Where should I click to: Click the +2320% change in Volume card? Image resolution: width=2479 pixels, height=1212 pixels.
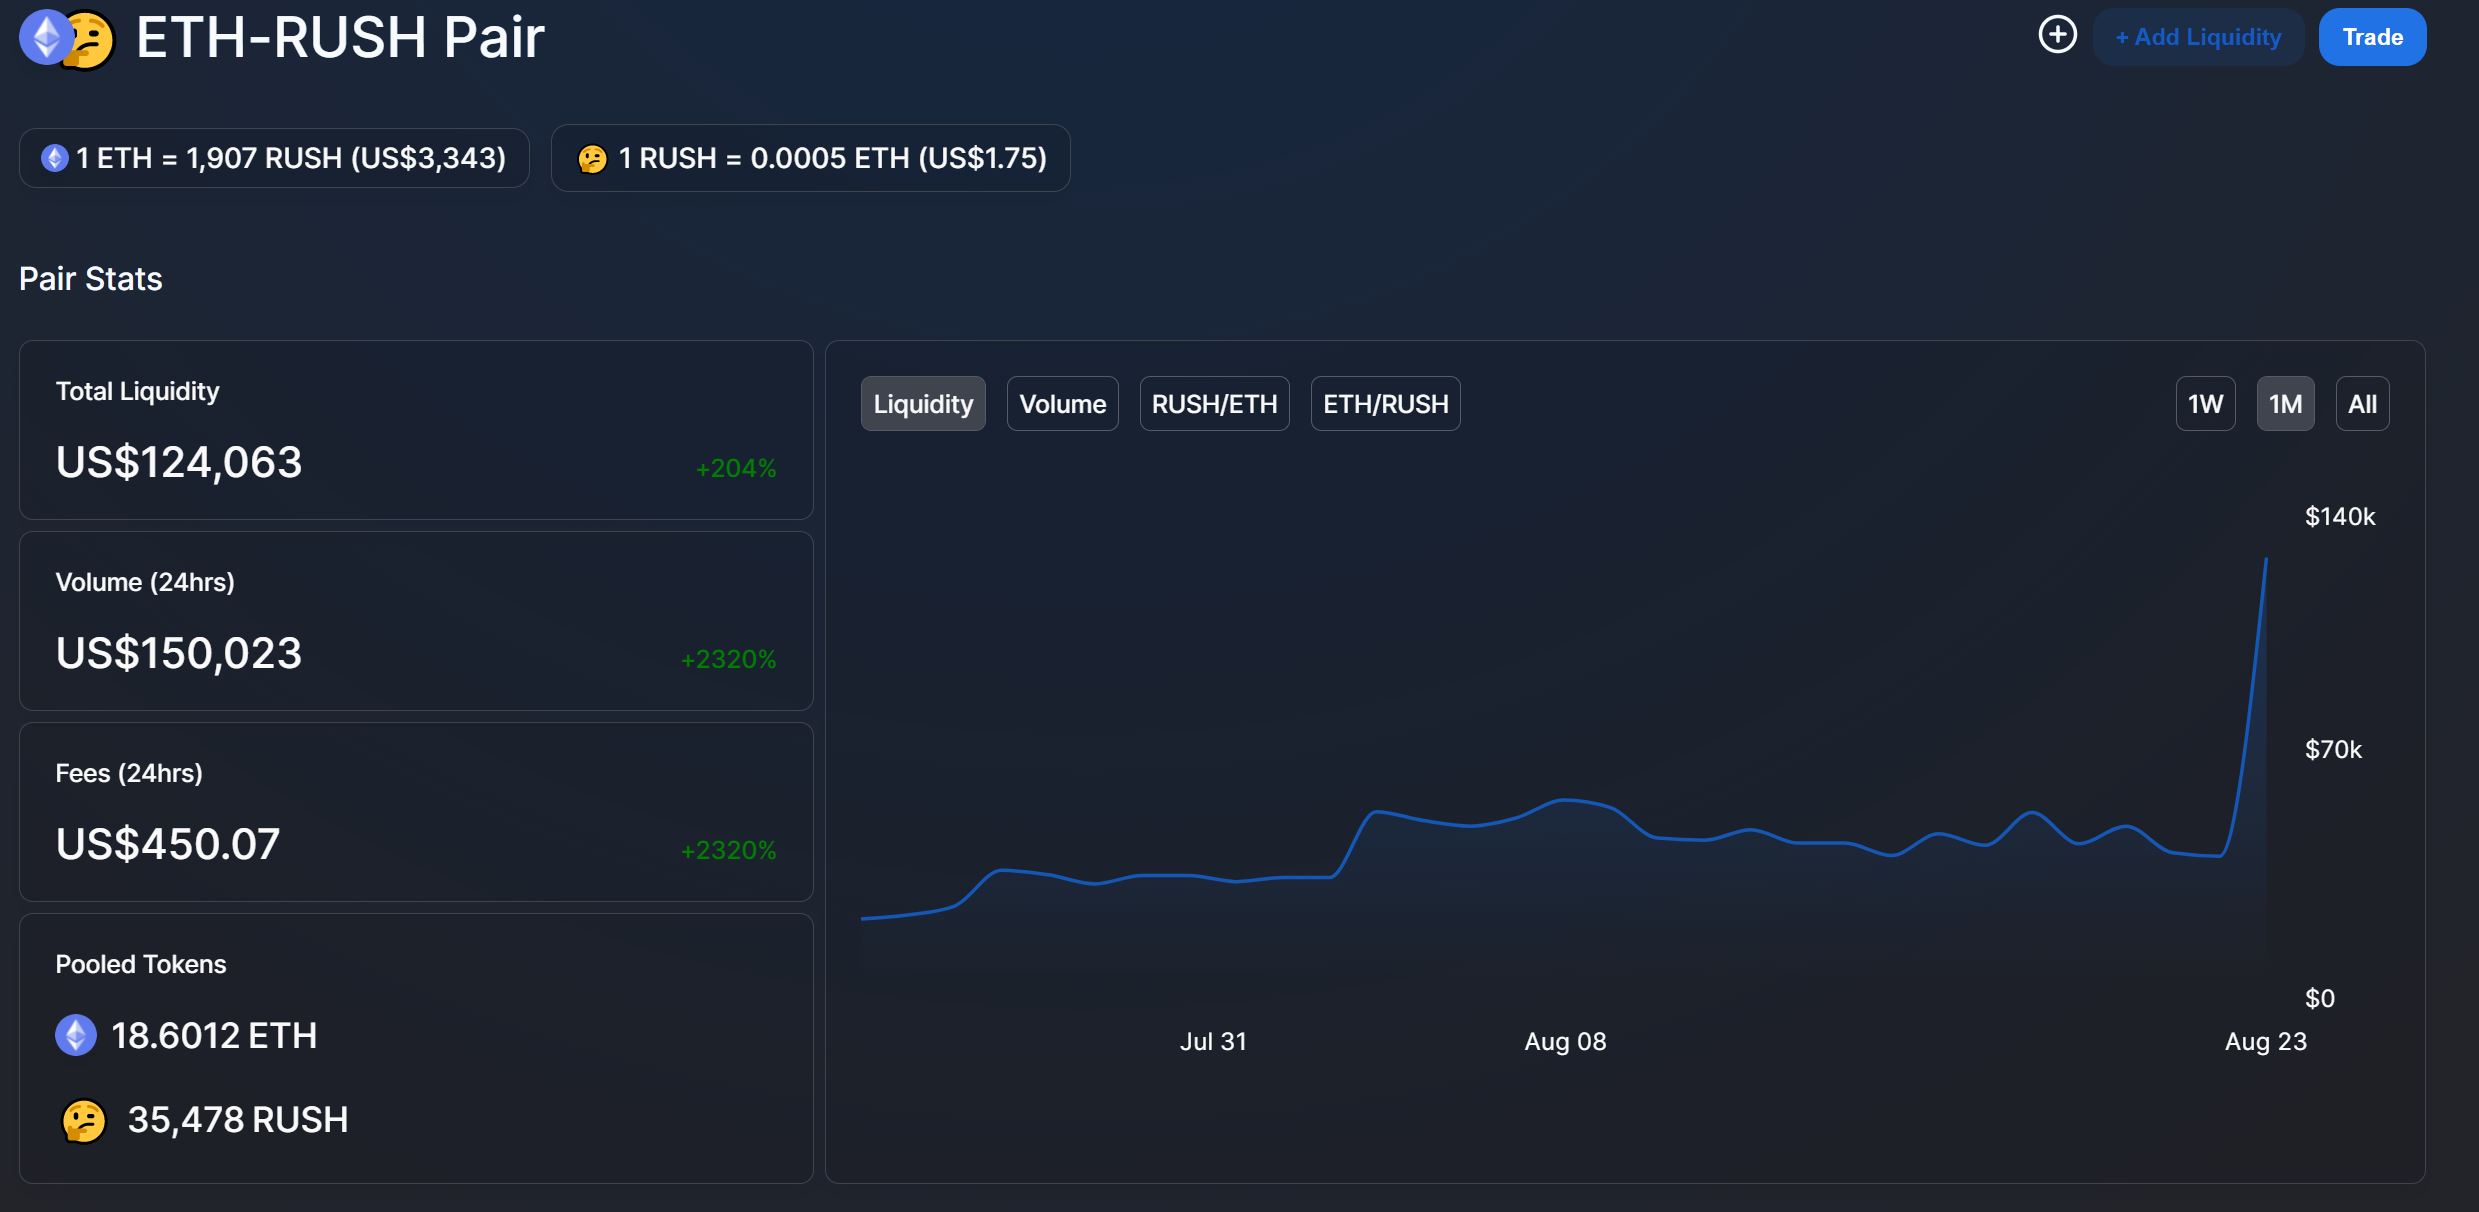pos(728,659)
